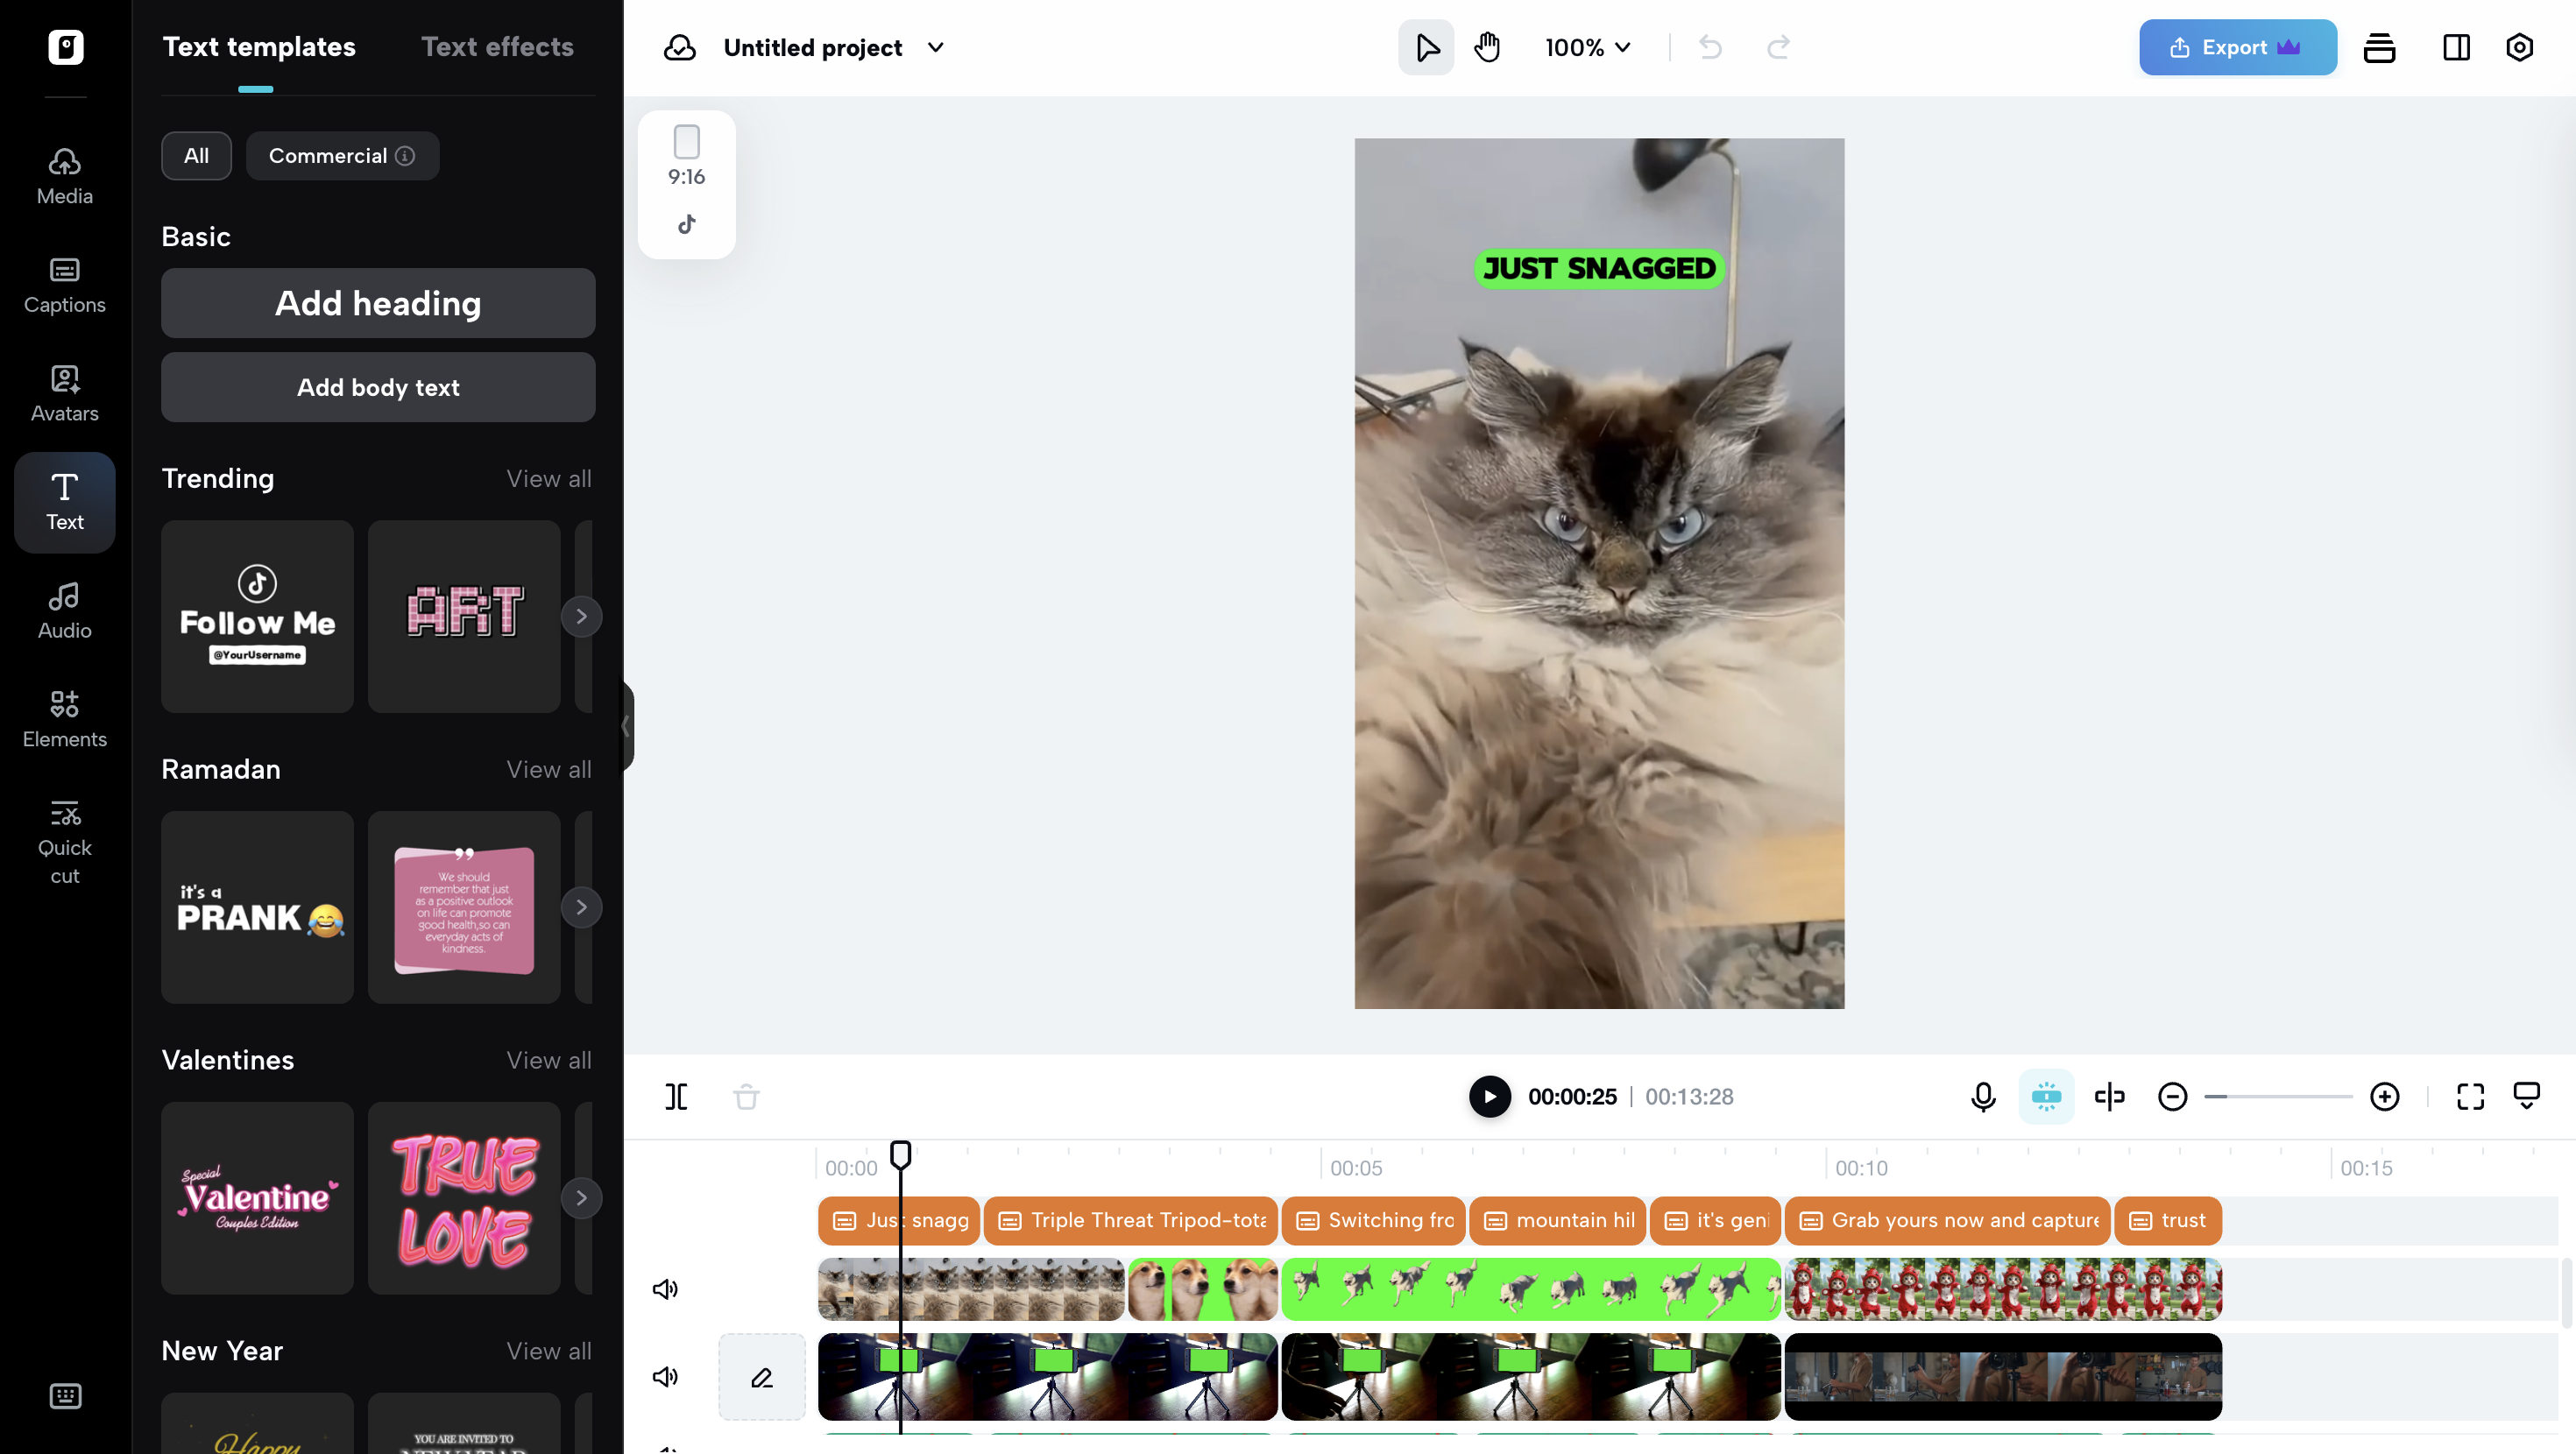Screen dimensions: 2576x1454
Task: Click View all next to Valentines
Action: 548,1060
